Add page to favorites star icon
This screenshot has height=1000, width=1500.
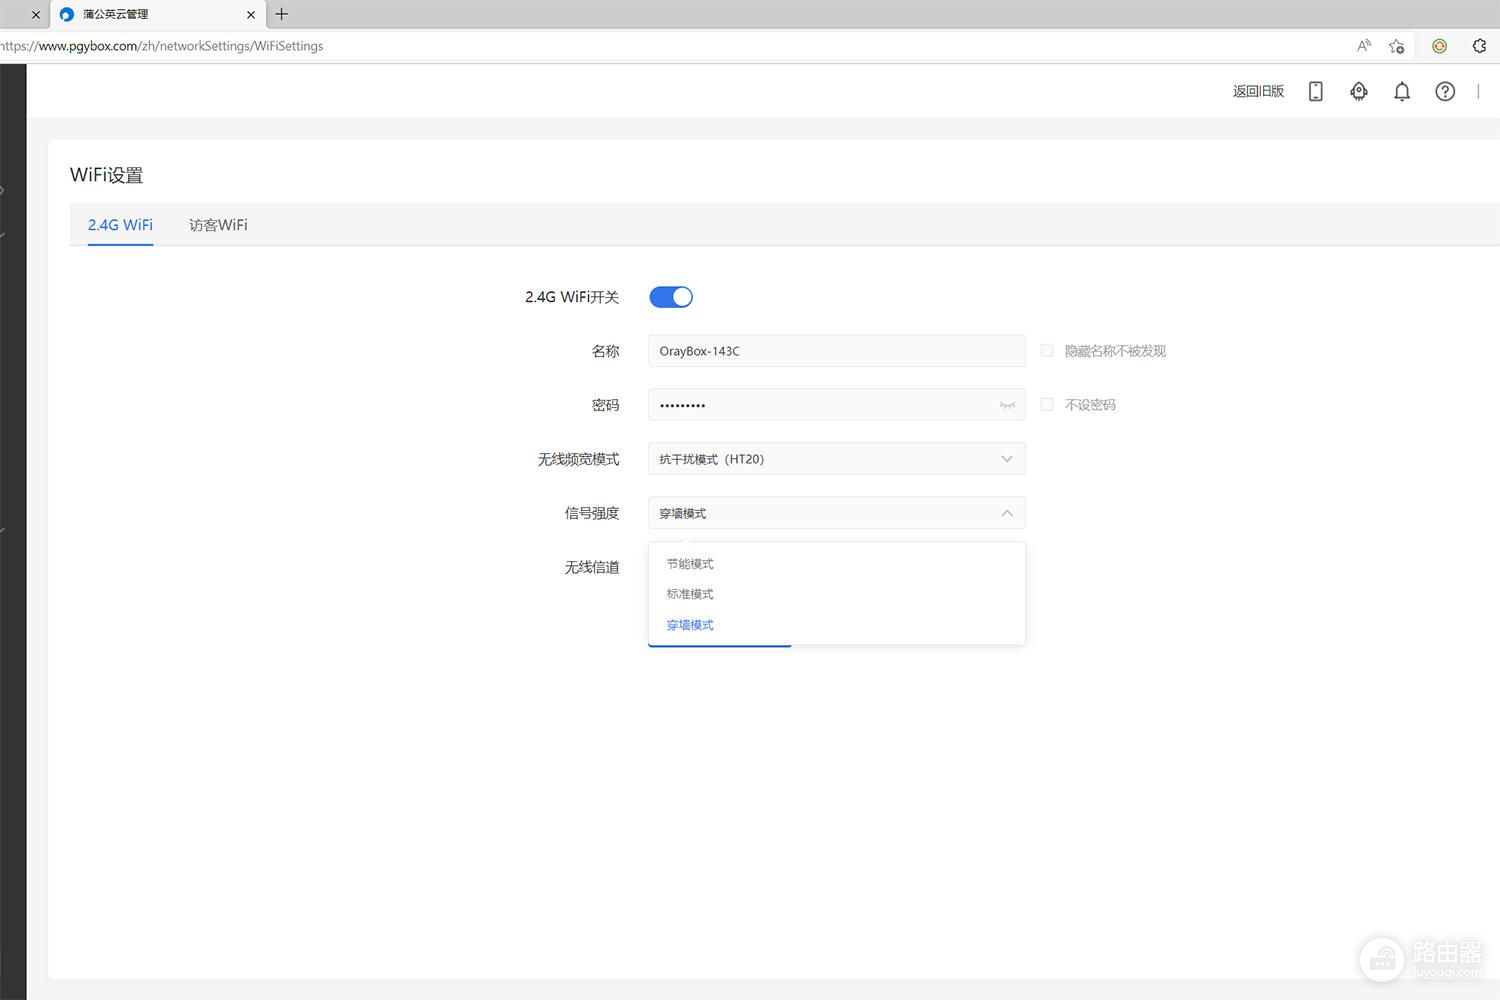[x=1397, y=46]
